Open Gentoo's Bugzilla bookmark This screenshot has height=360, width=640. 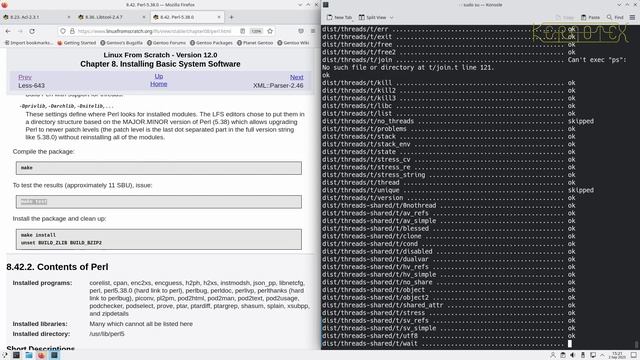pos(121,43)
